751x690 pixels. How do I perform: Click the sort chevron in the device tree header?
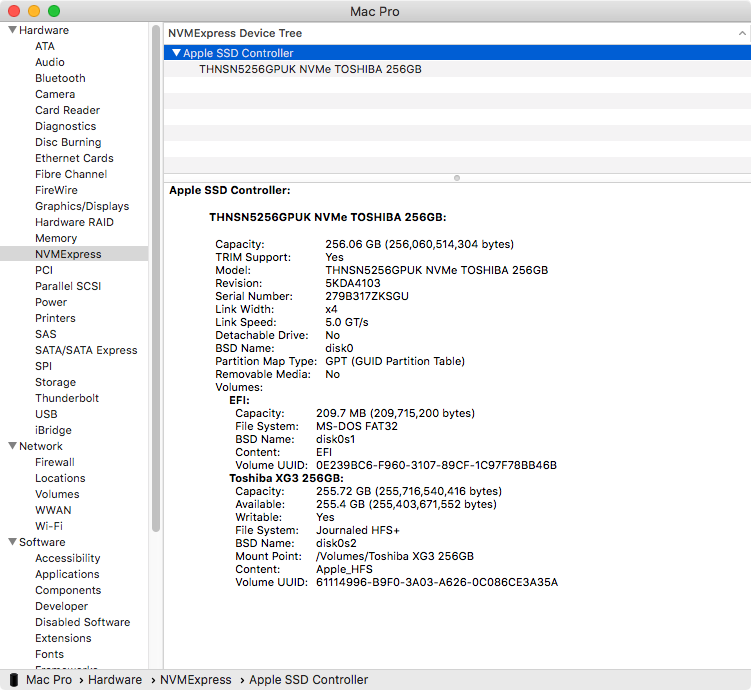click(742, 33)
